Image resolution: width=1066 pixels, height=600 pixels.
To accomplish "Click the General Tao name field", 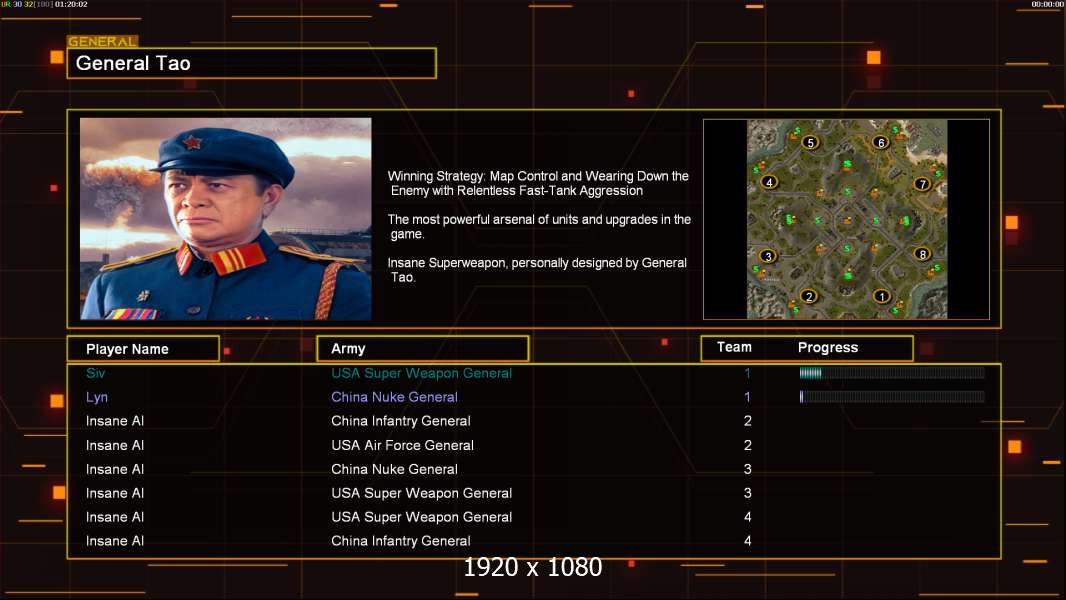I will point(252,63).
